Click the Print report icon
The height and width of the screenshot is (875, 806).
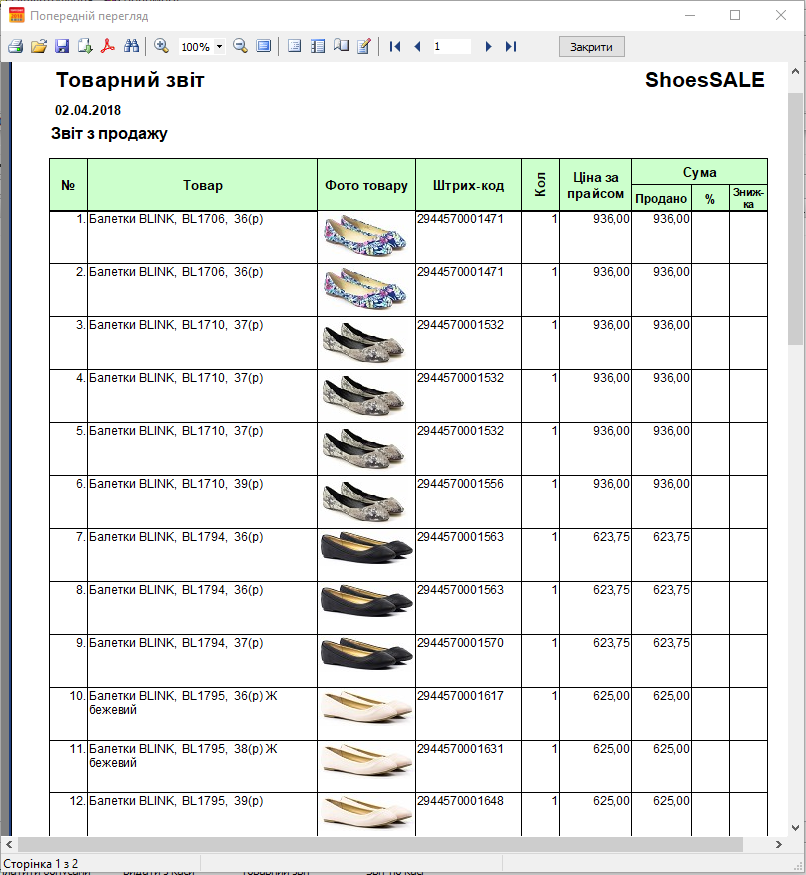(x=15, y=47)
